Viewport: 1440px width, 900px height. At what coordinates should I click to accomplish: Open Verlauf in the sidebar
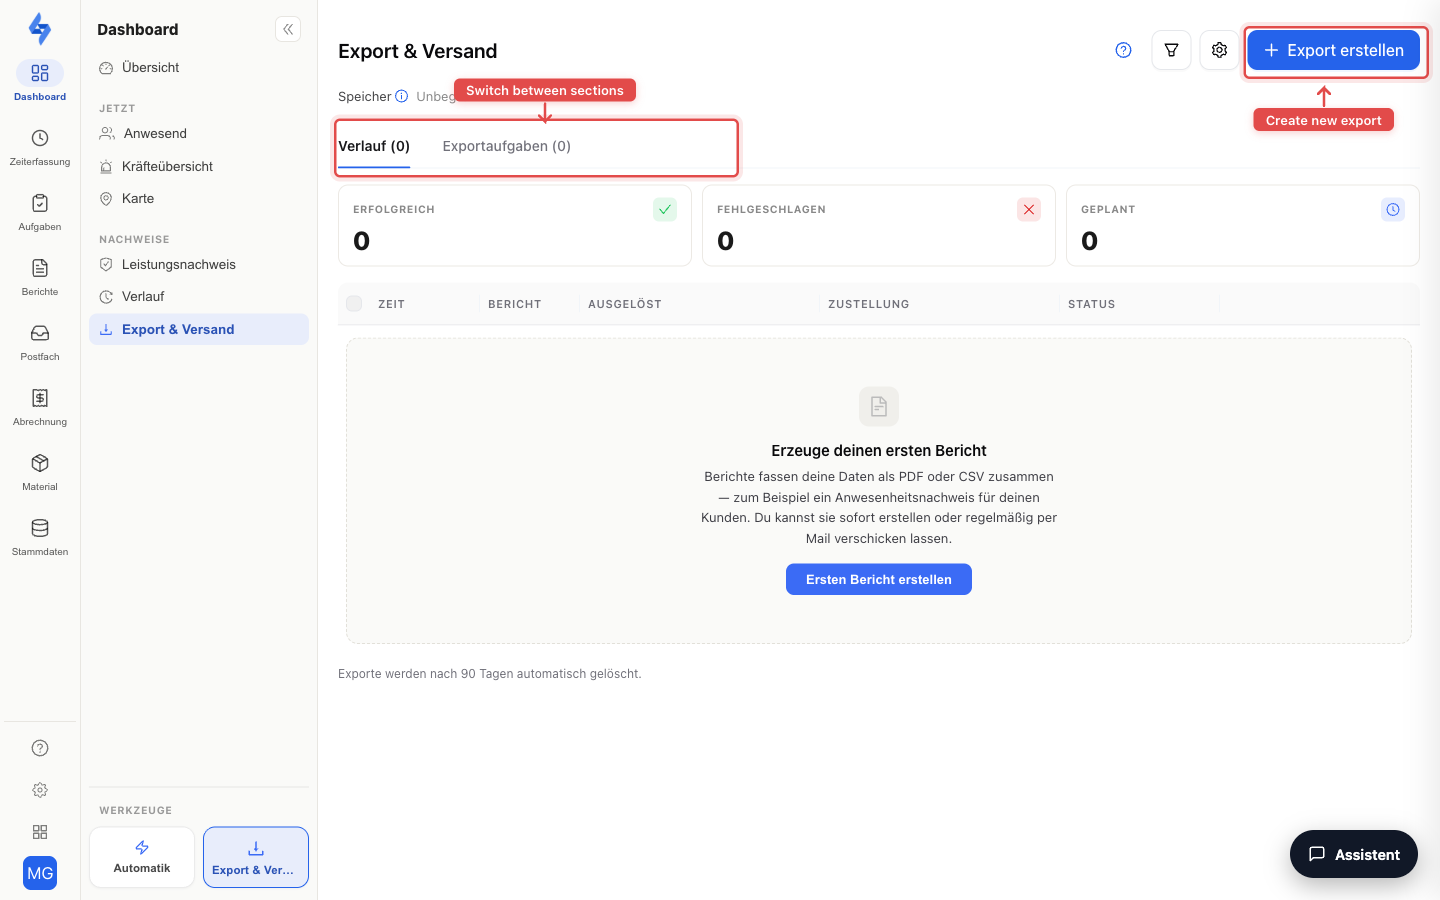pyautogui.click(x=199, y=297)
